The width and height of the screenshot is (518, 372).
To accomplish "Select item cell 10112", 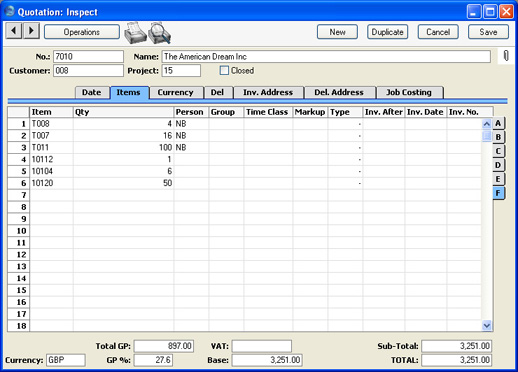I will point(51,159).
